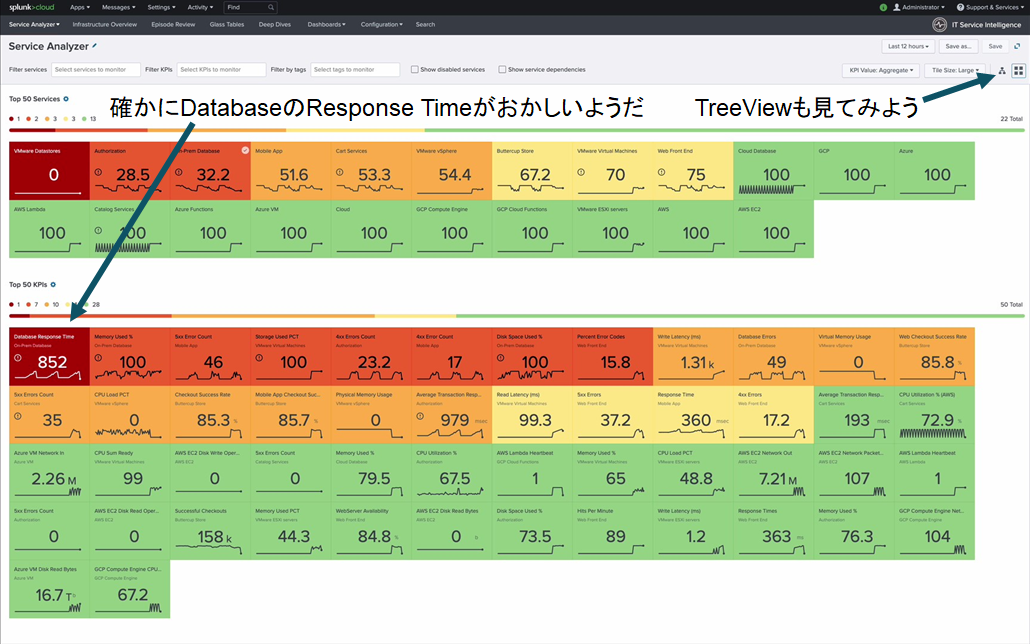Open the gear beside Top 50 KPIs
The height and width of the screenshot is (644, 1030).
coord(53,285)
